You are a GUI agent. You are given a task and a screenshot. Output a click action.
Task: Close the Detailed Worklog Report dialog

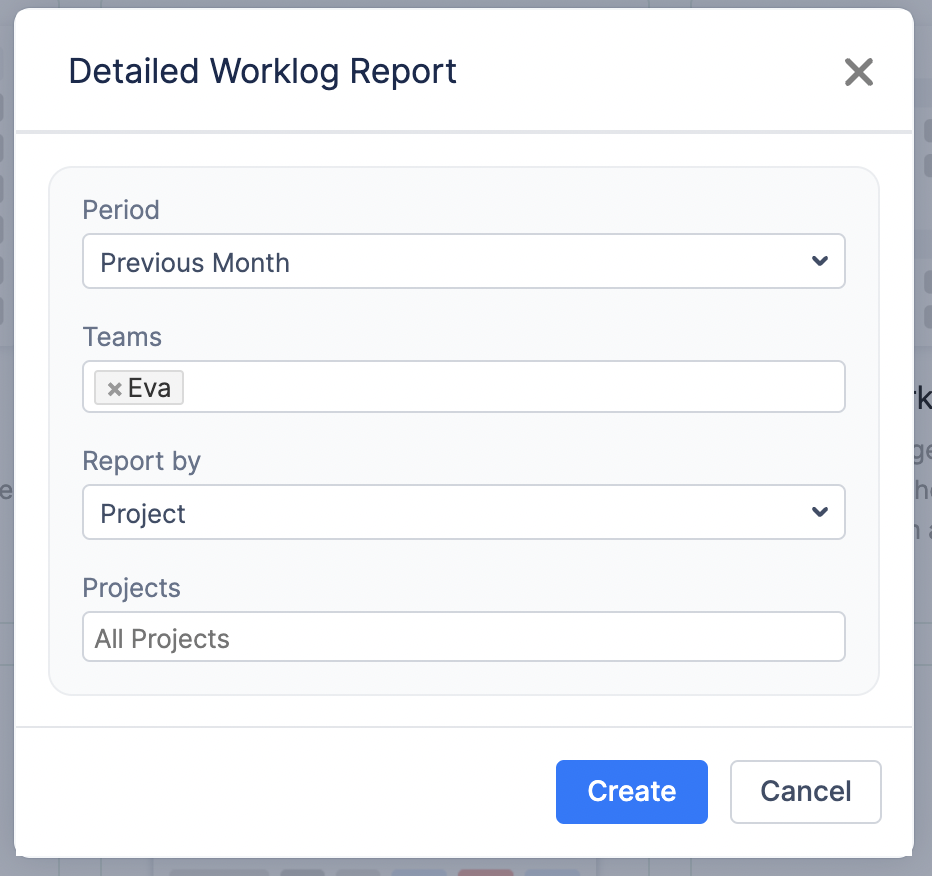click(x=858, y=72)
